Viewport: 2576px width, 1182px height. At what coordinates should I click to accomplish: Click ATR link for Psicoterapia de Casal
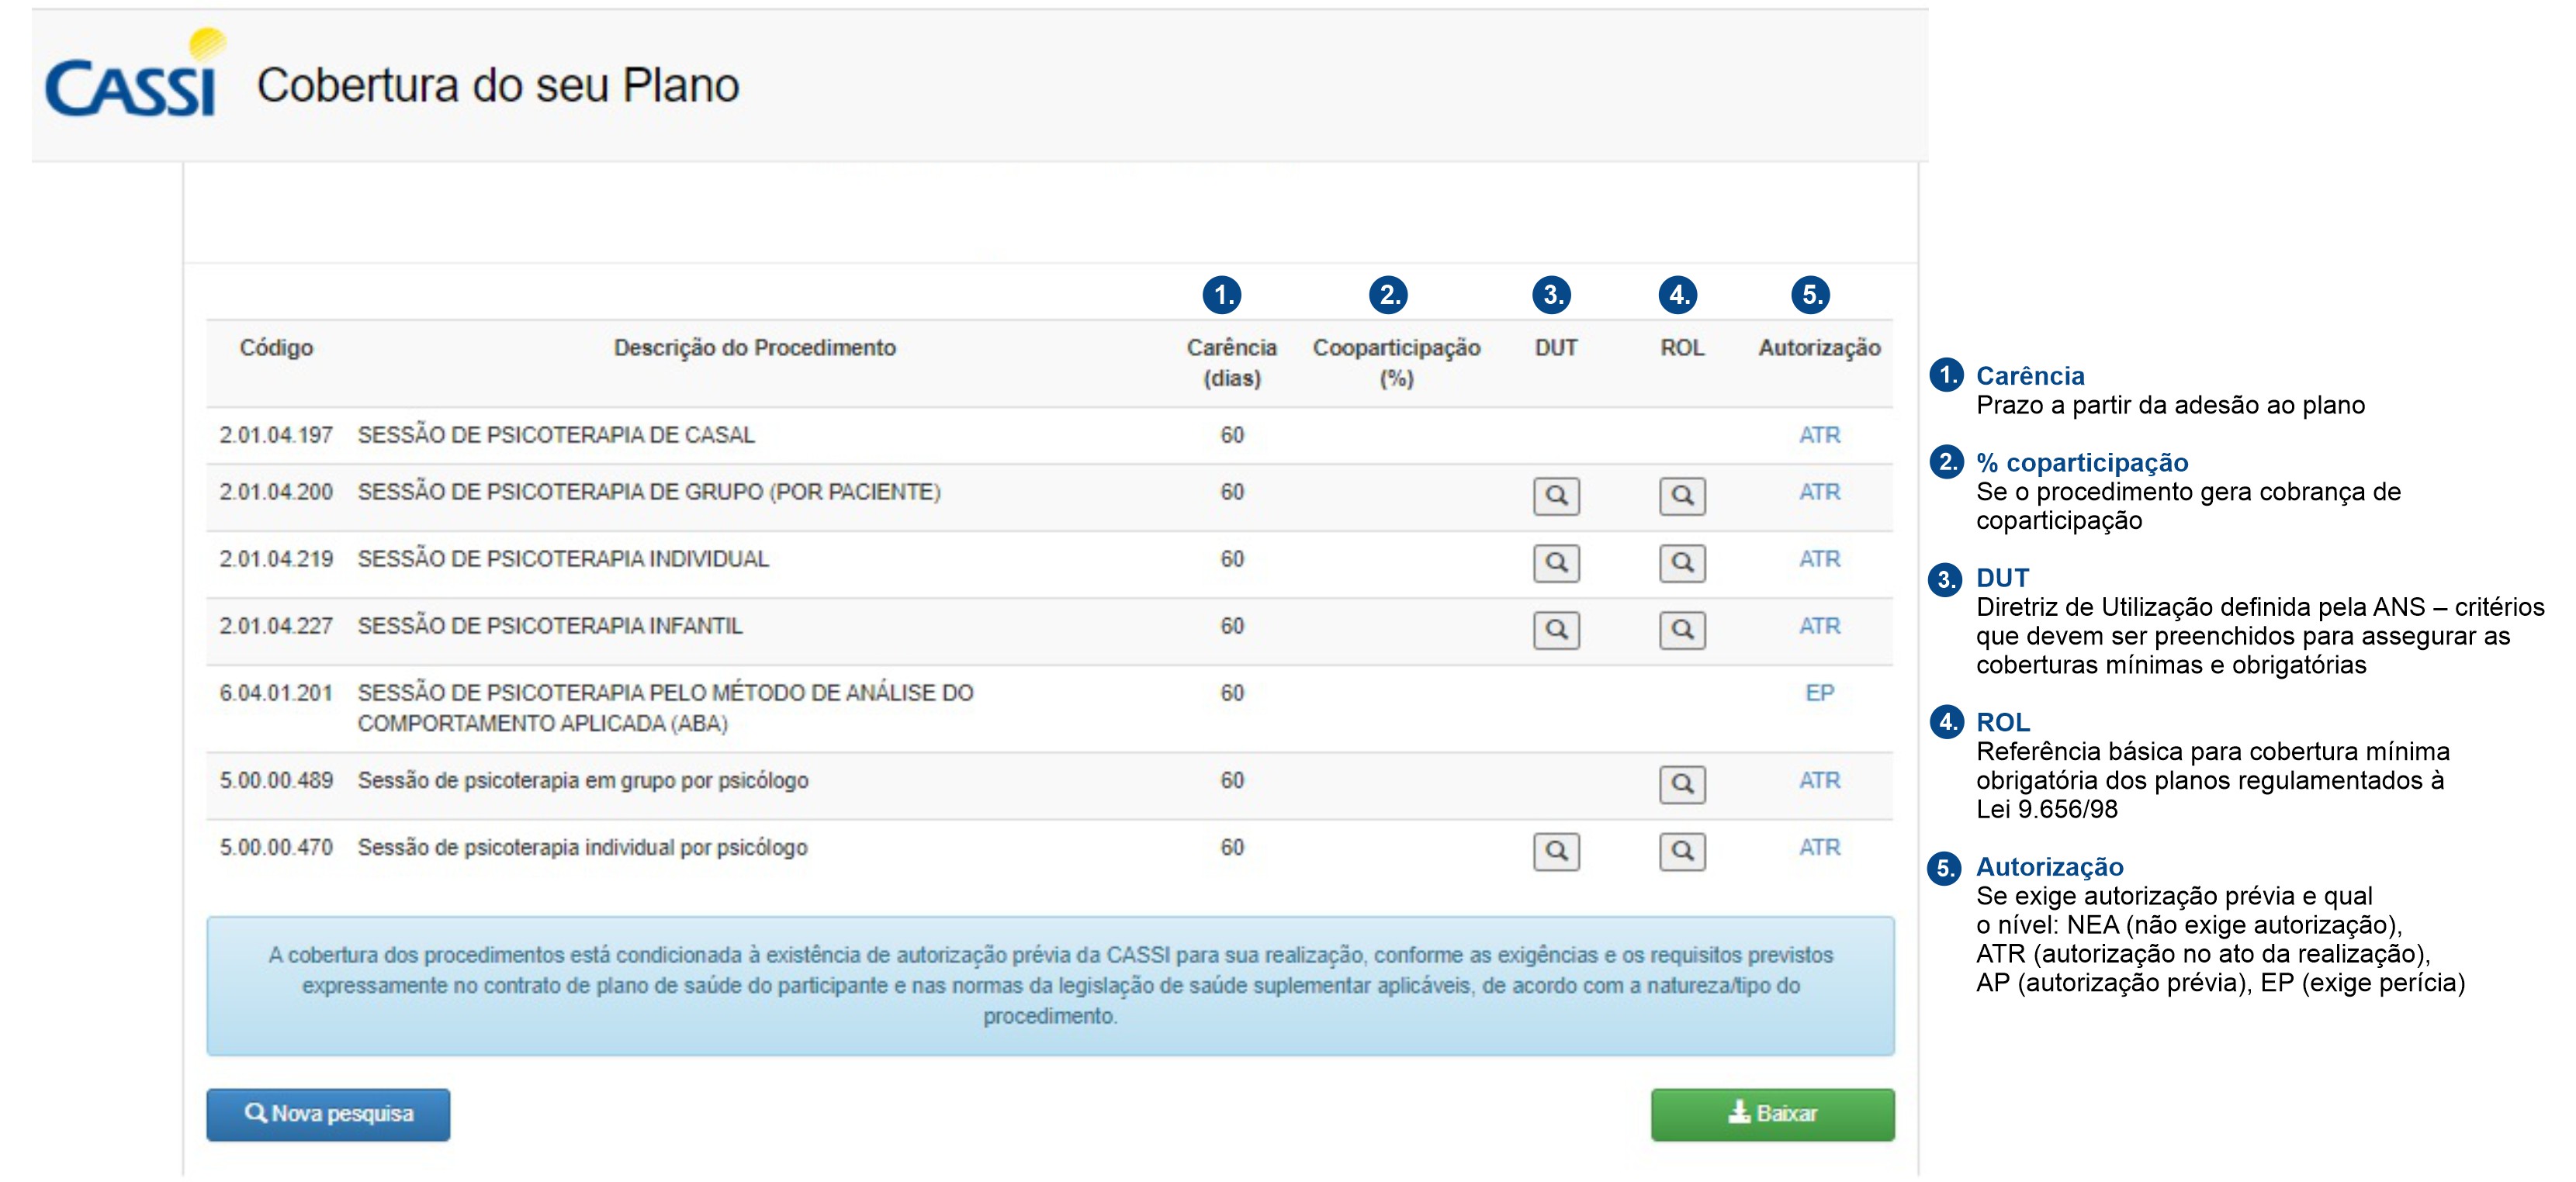tap(1819, 435)
